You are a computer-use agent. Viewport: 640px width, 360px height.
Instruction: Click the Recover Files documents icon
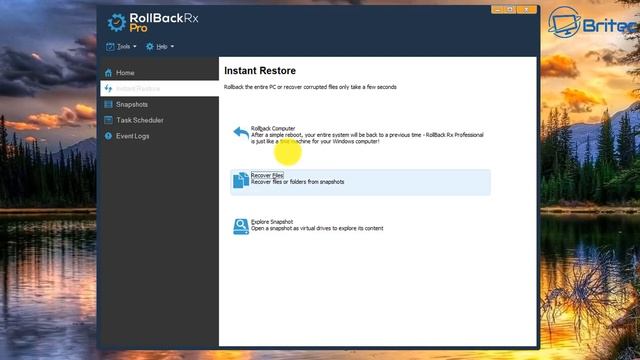(x=241, y=180)
